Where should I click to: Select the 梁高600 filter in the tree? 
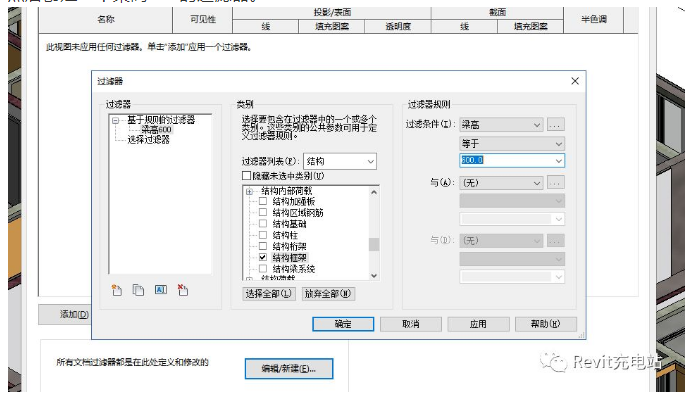coord(156,130)
